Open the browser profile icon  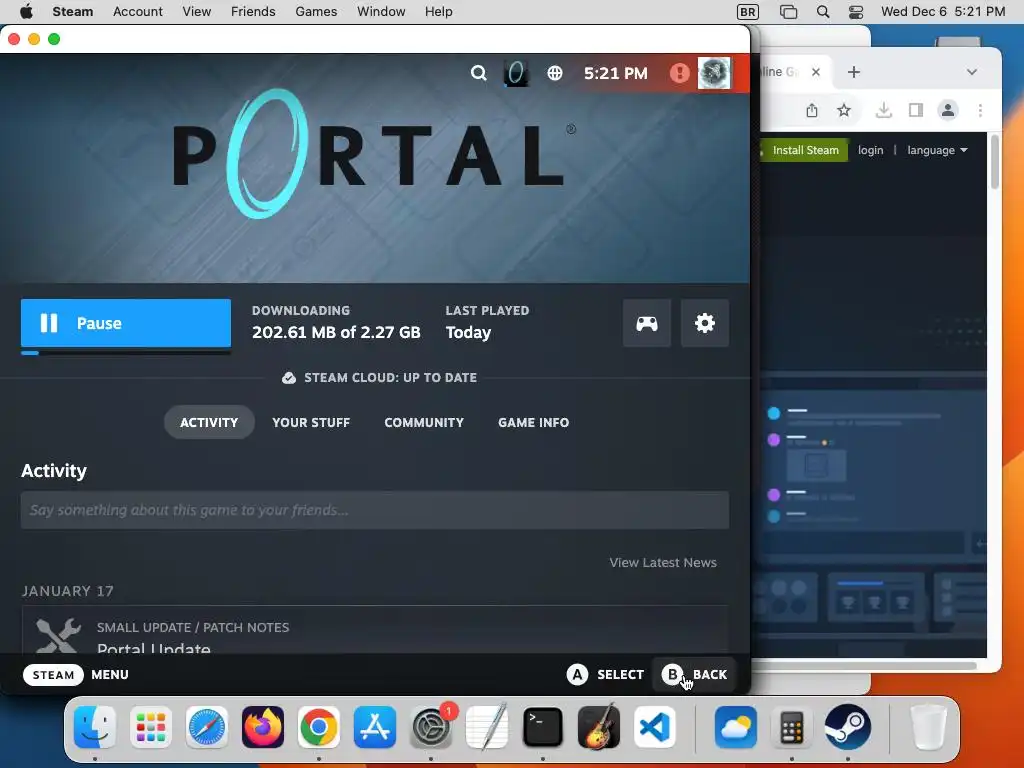[948, 110]
